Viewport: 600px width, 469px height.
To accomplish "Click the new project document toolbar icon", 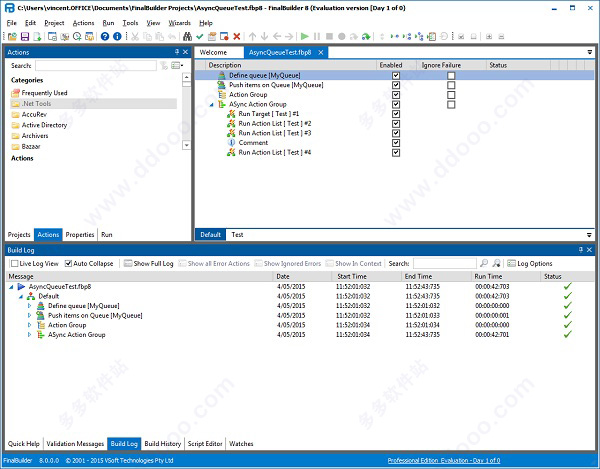I will [37, 36].
